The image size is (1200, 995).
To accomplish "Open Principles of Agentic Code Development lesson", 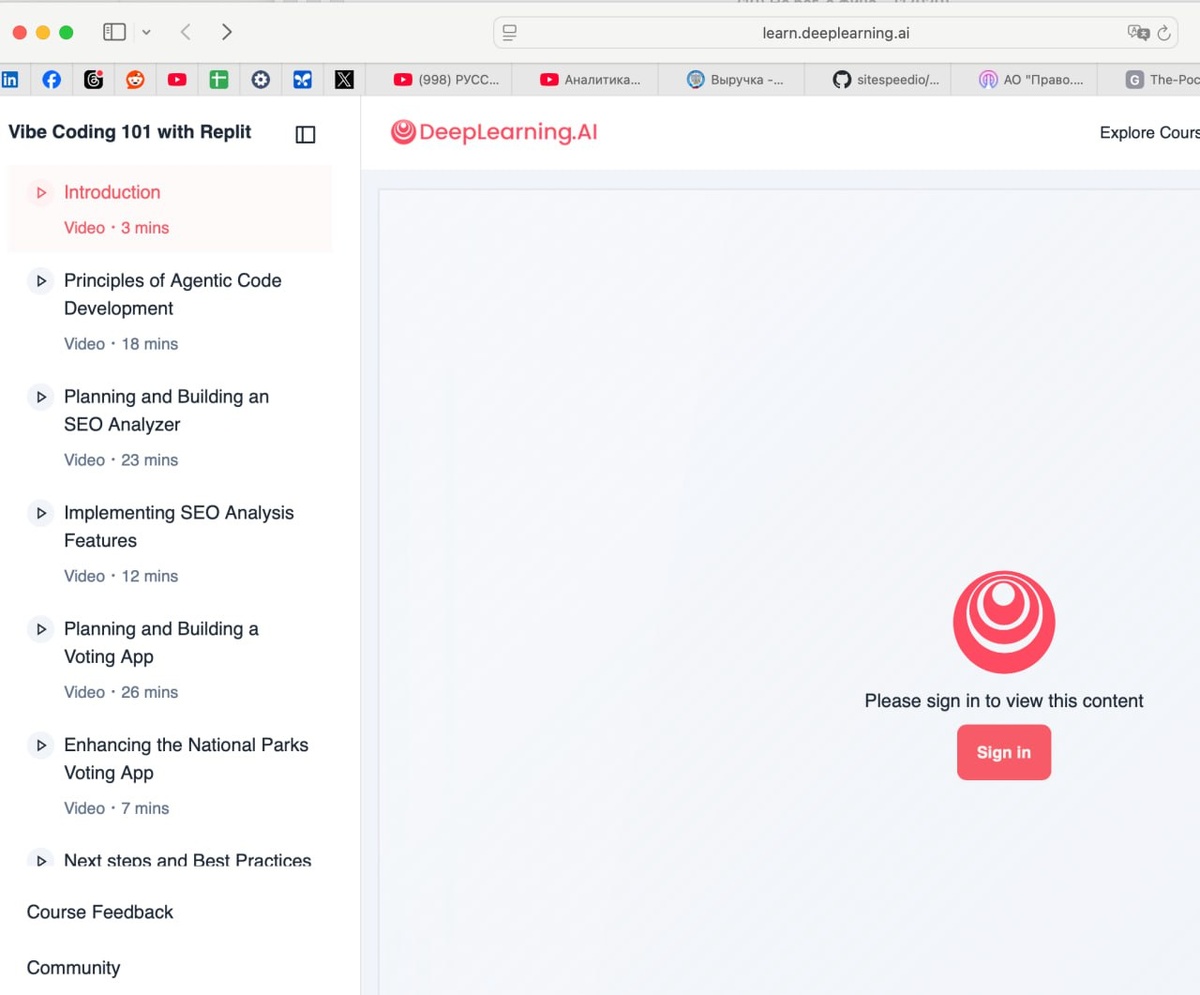I will pos(172,294).
